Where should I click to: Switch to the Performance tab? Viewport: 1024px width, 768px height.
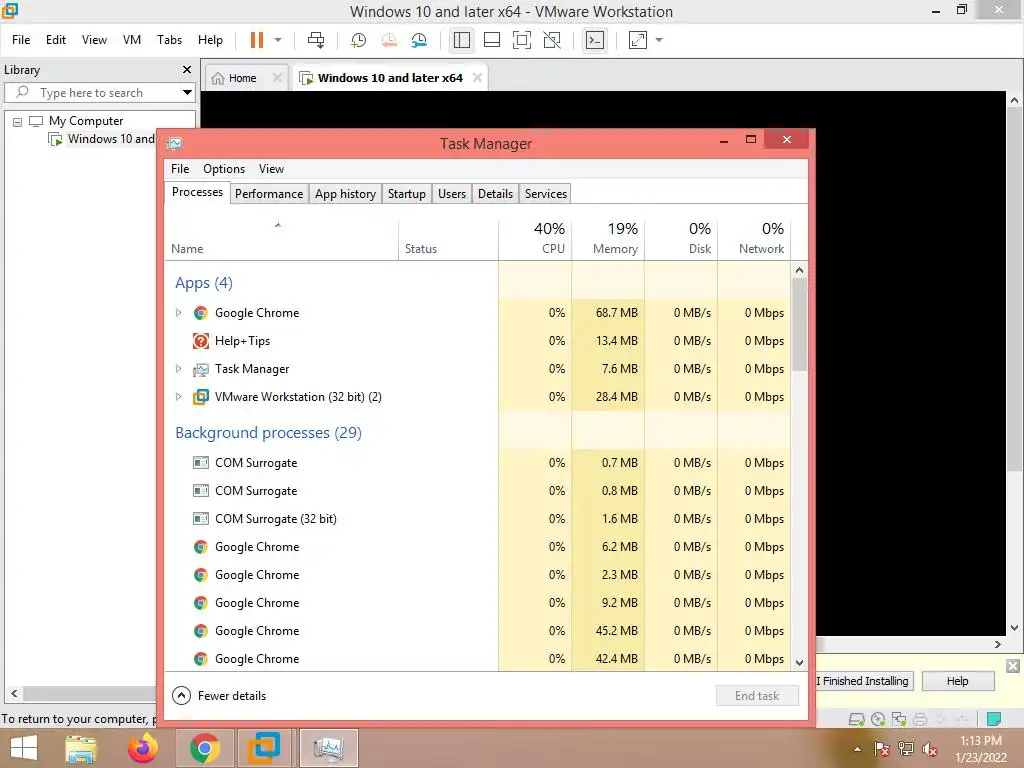point(269,194)
